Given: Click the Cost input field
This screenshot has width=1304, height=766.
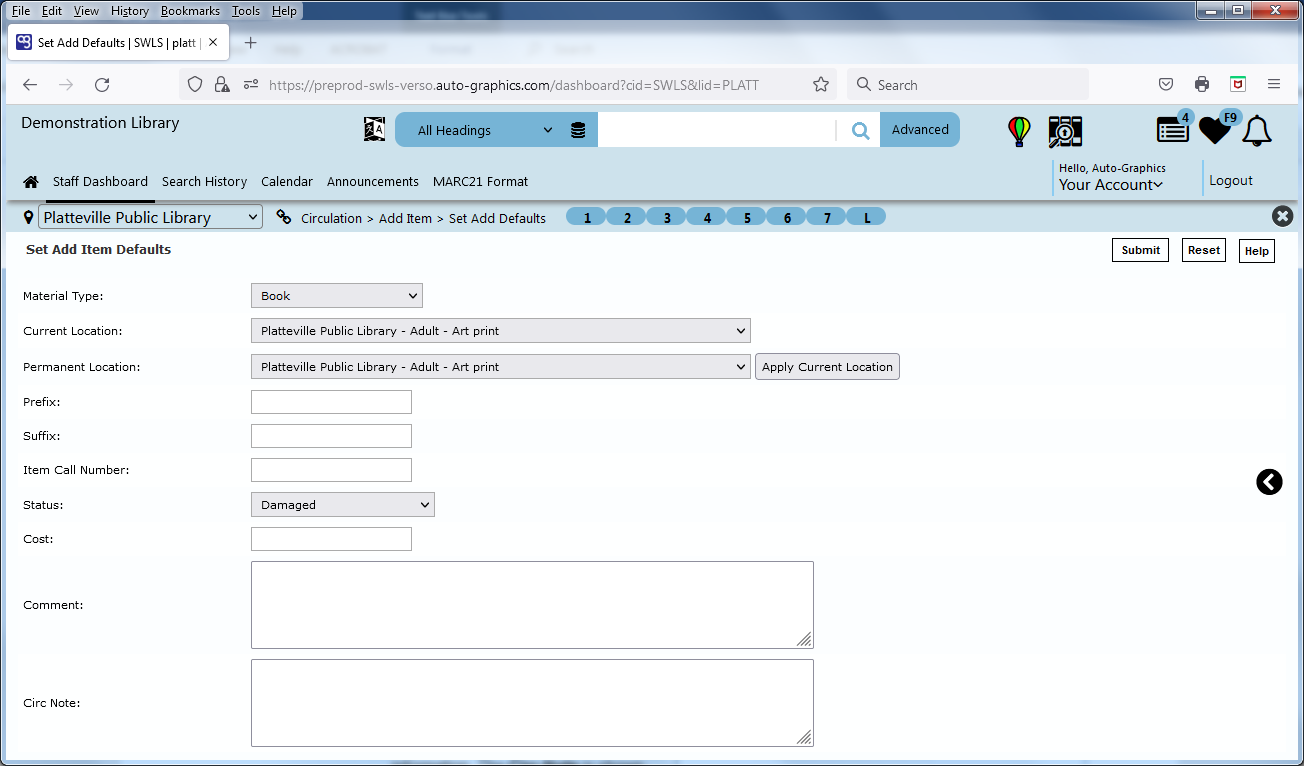Looking at the screenshot, I should [x=331, y=539].
